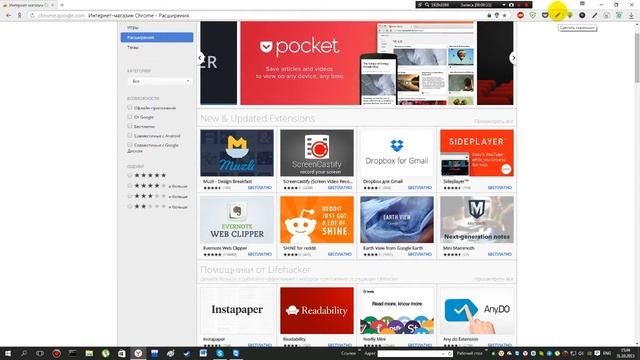Click the black pencil extension icon
This screenshot has height=360, width=640.
[595, 16]
